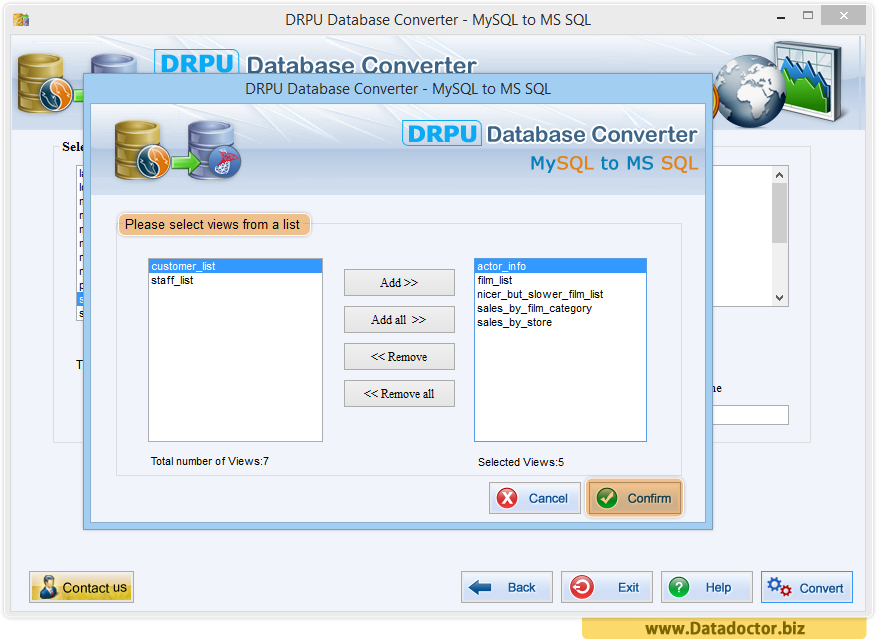Viewport: 877px width, 639px height.
Task: Click the scroll up arrow in background list
Action: [x=780, y=175]
